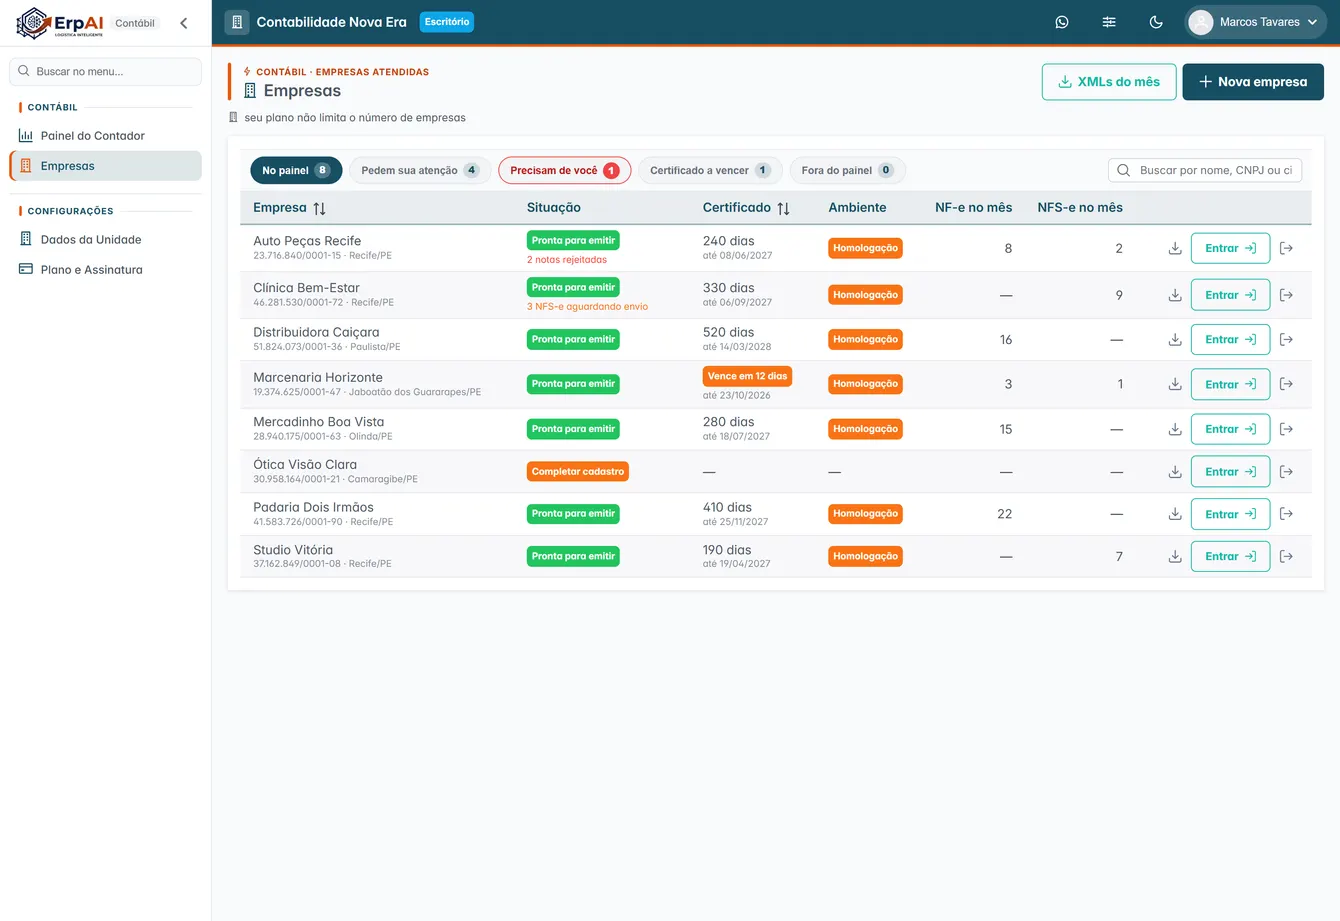This screenshot has width=1340, height=921.
Task: Download XMLs for Padaria Dois Irmãos row
Action: (1175, 514)
